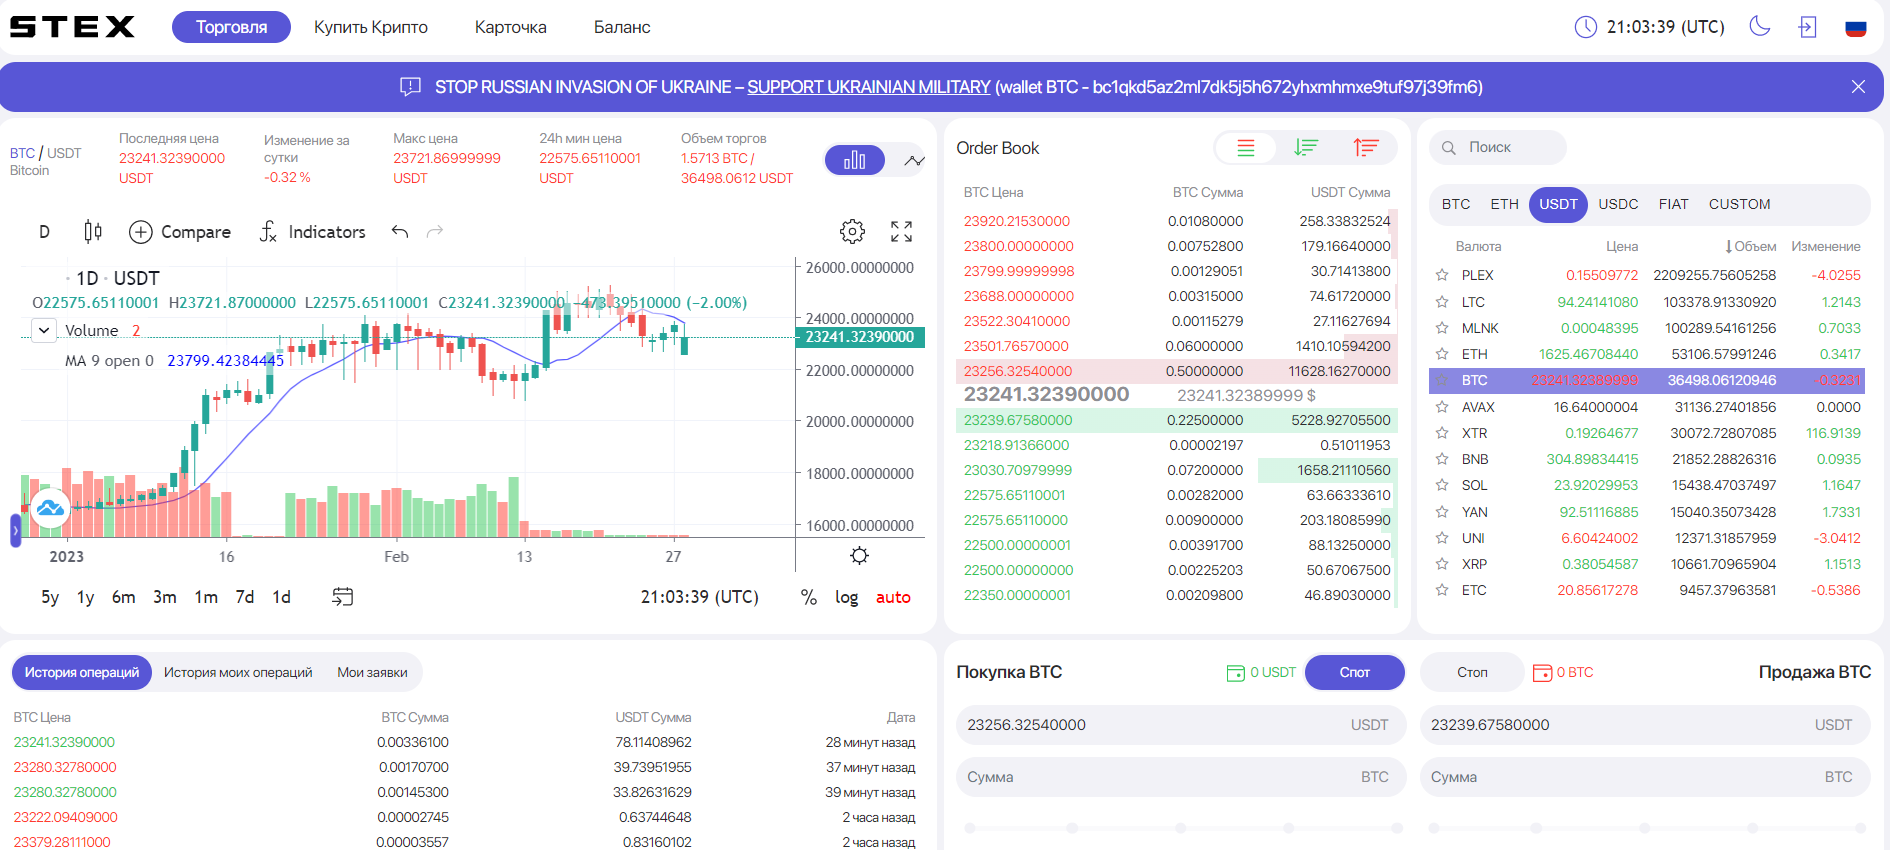Set chart range to 1d
This screenshot has width=1890, height=850.
(x=282, y=597)
